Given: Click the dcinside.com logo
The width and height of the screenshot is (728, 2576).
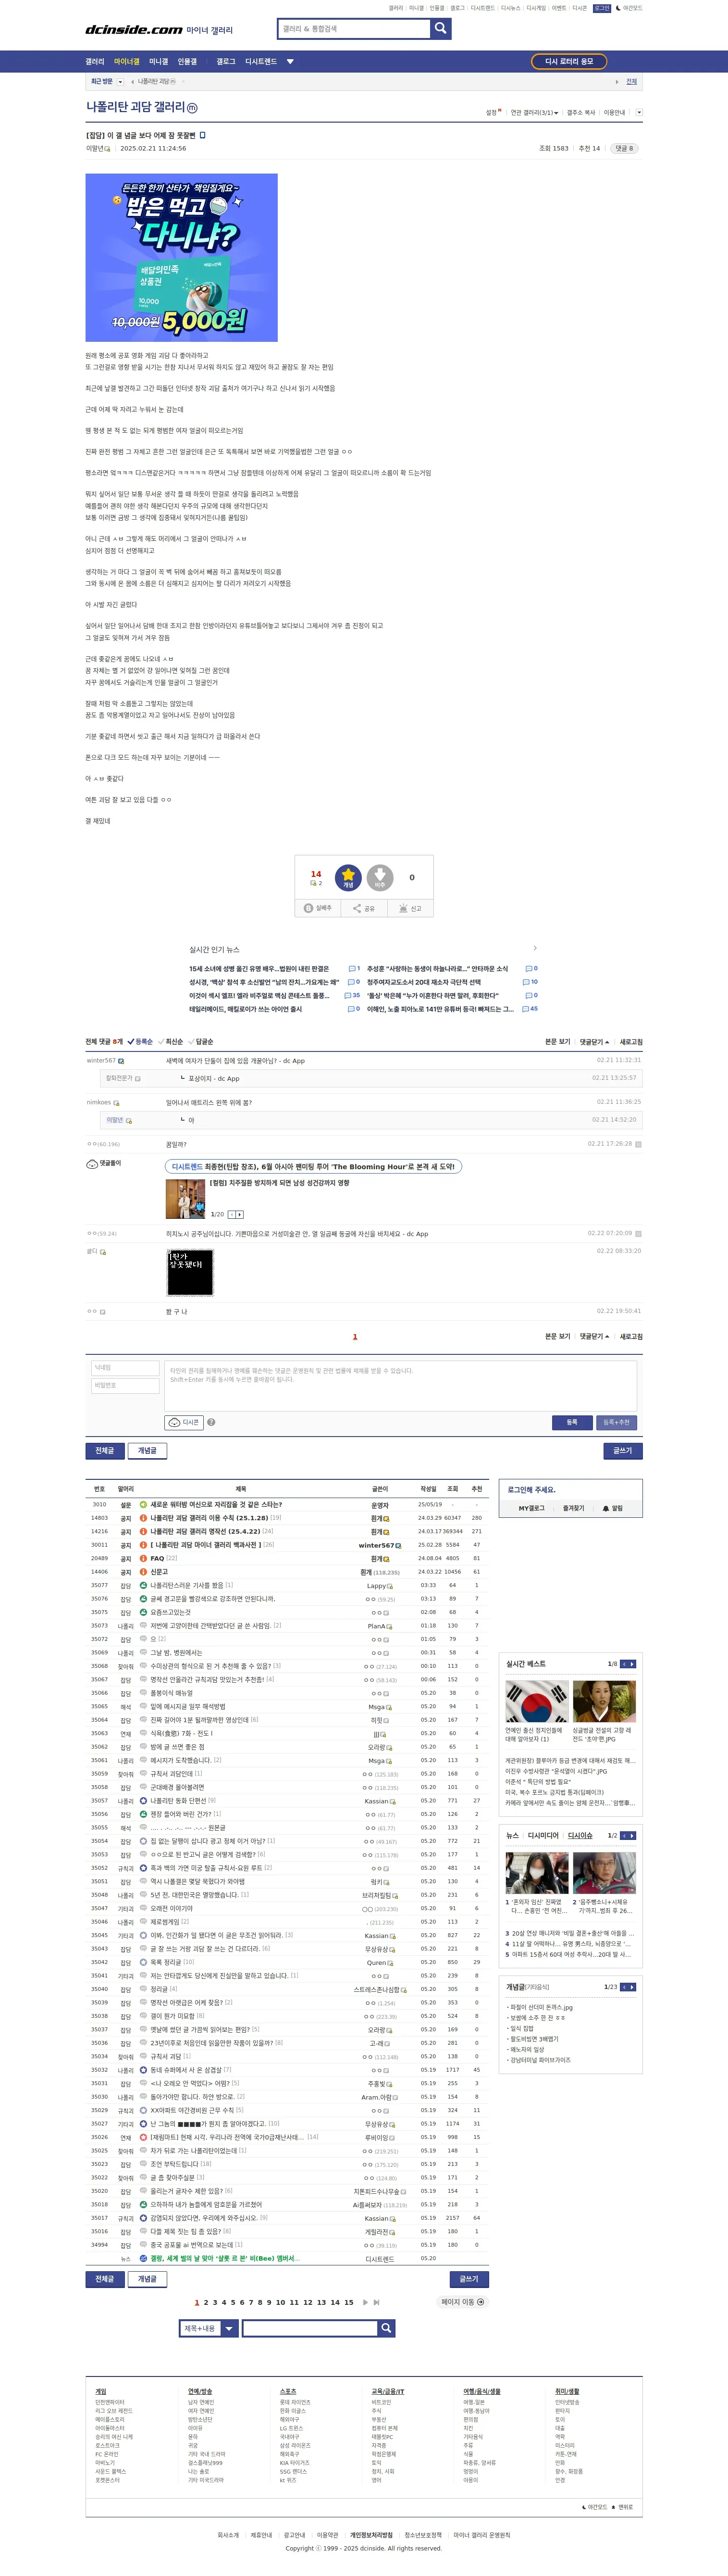Looking at the screenshot, I should (x=134, y=30).
